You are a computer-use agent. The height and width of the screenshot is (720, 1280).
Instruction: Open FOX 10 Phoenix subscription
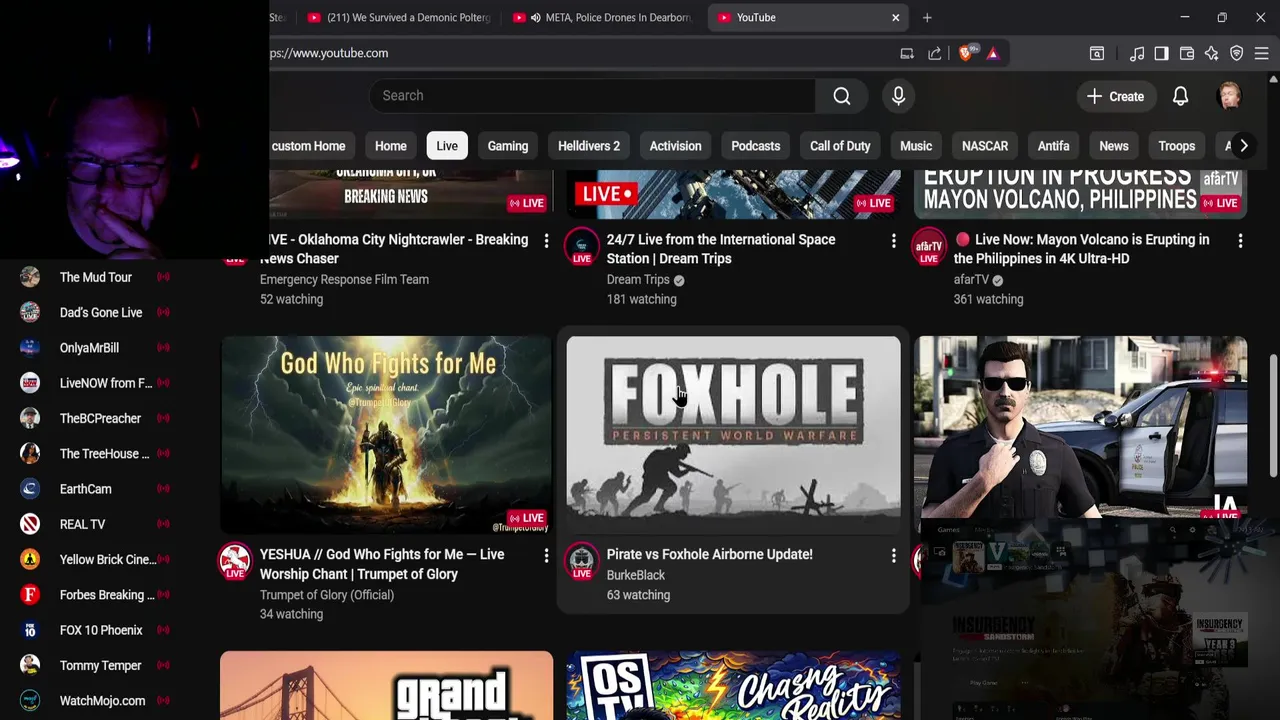point(96,630)
